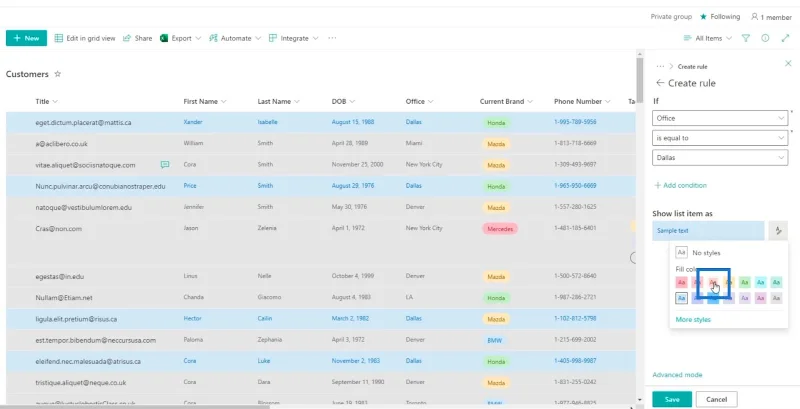Open the Last Name column header menu
This screenshot has width=800, height=409.
click(x=278, y=101)
